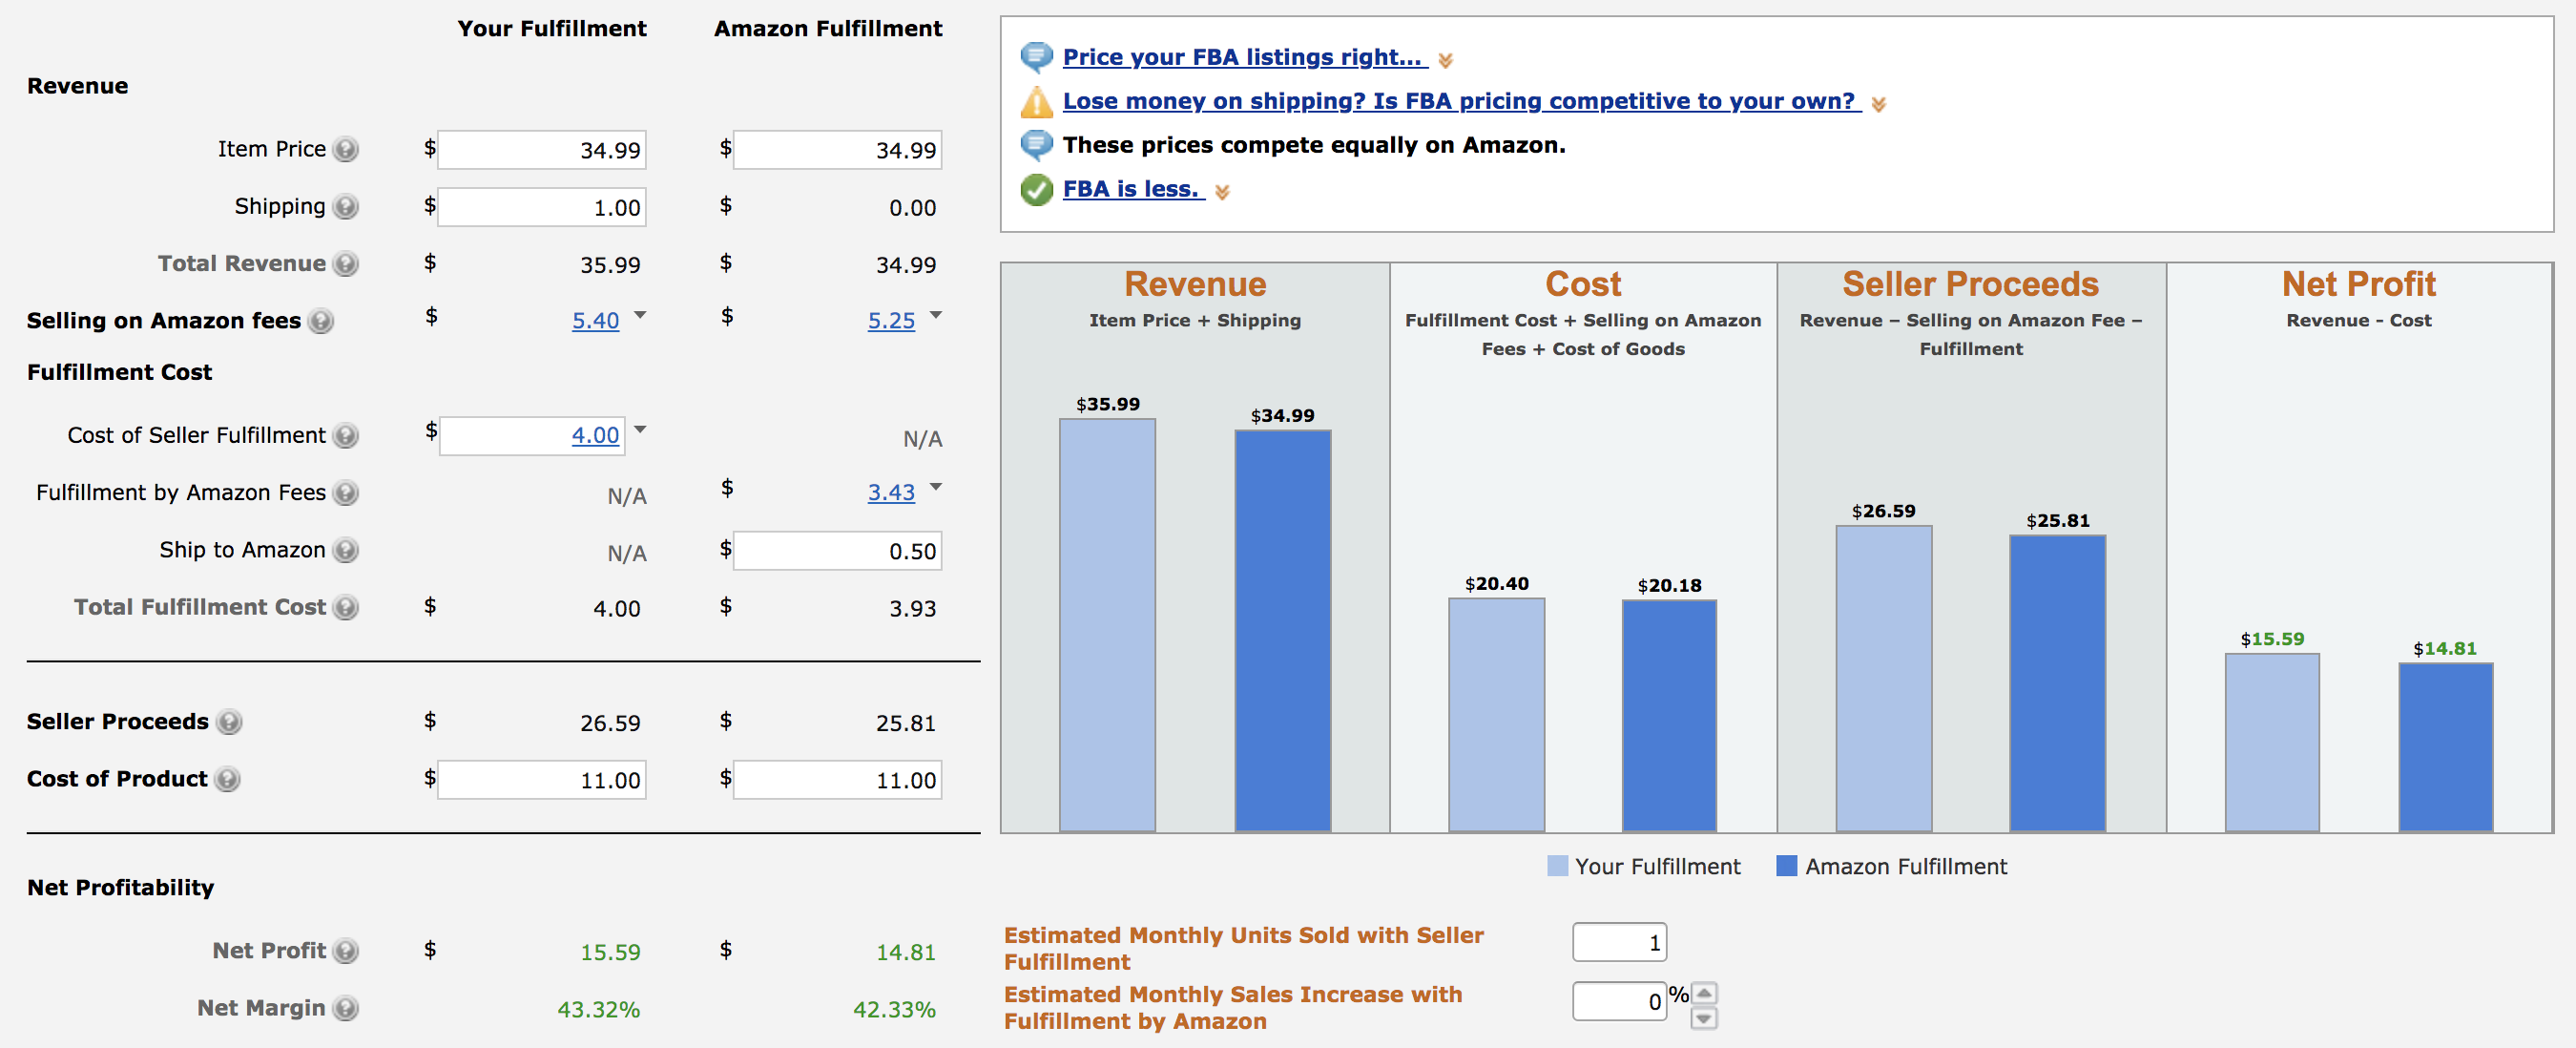Click the $26.59 Seller Proceeds bar
Screen dimensions: 2576x1048
[x=1883, y=679]
